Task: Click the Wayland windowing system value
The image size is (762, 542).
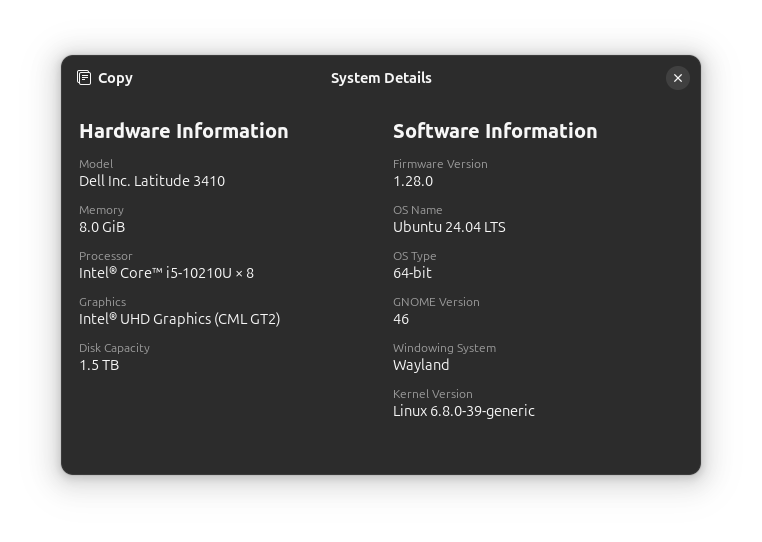Action: point(421,365)
